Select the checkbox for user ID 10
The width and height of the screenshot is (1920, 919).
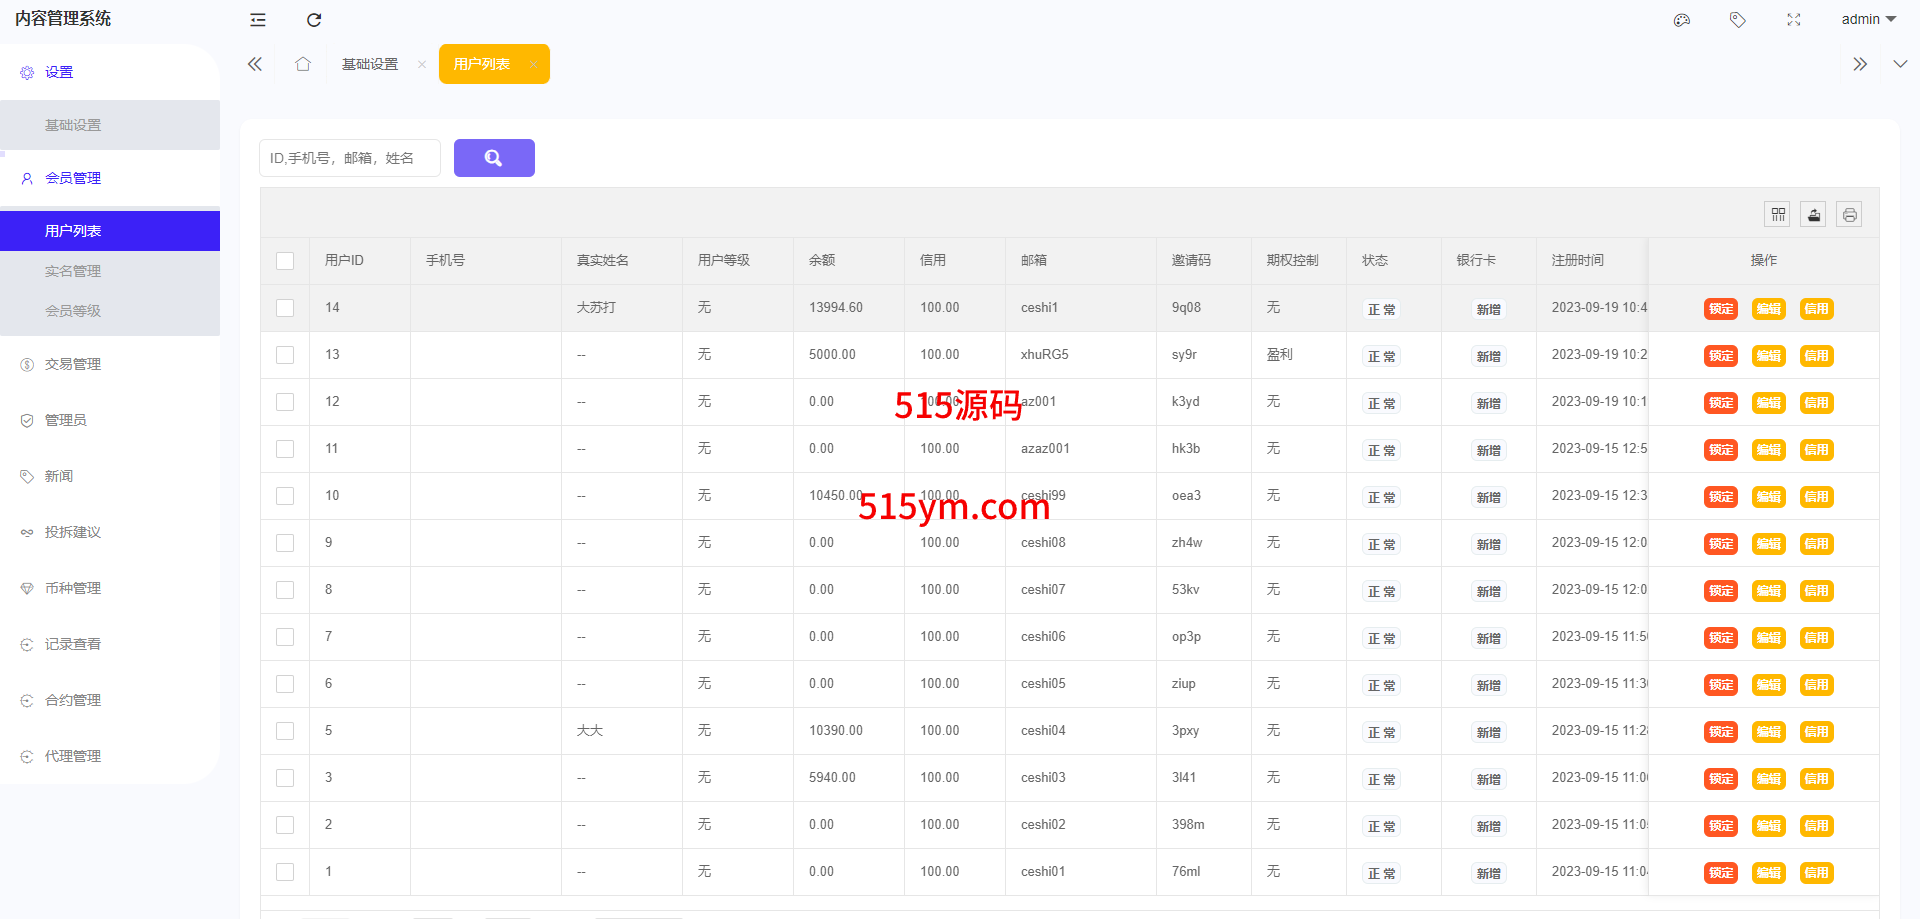pos(285,496)
